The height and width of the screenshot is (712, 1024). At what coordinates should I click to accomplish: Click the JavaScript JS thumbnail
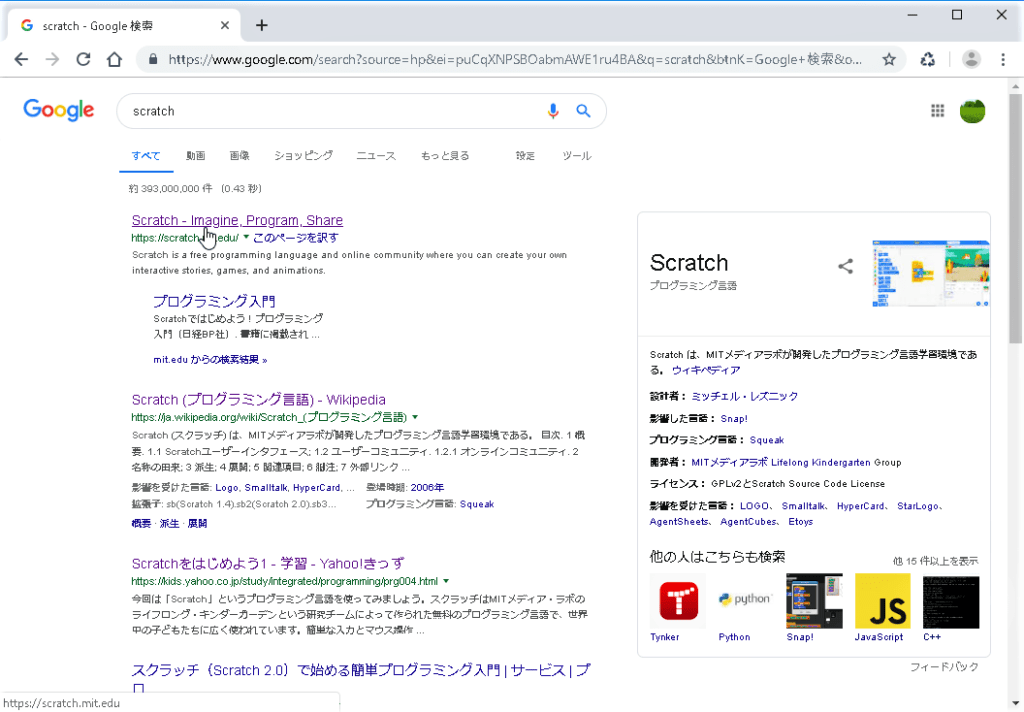click(882, 601)
